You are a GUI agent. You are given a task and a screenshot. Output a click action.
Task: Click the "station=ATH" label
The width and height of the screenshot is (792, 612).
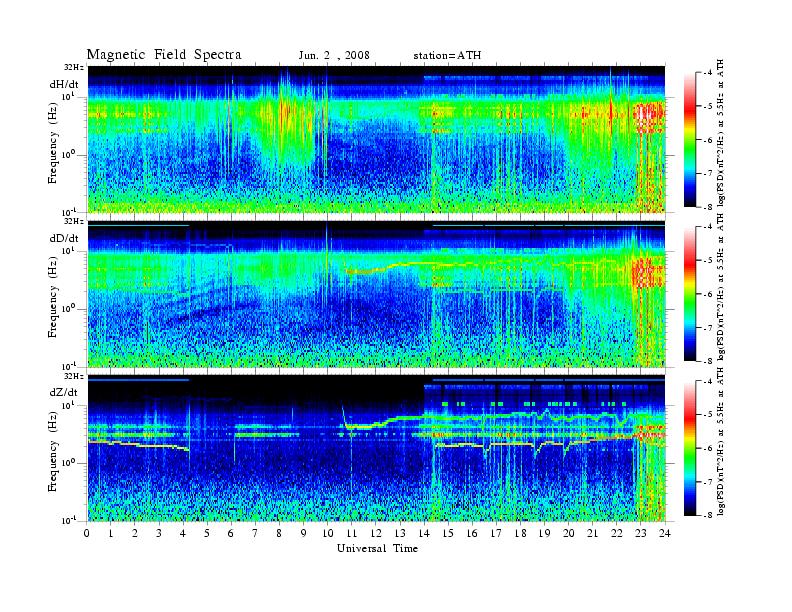point(447,56)
